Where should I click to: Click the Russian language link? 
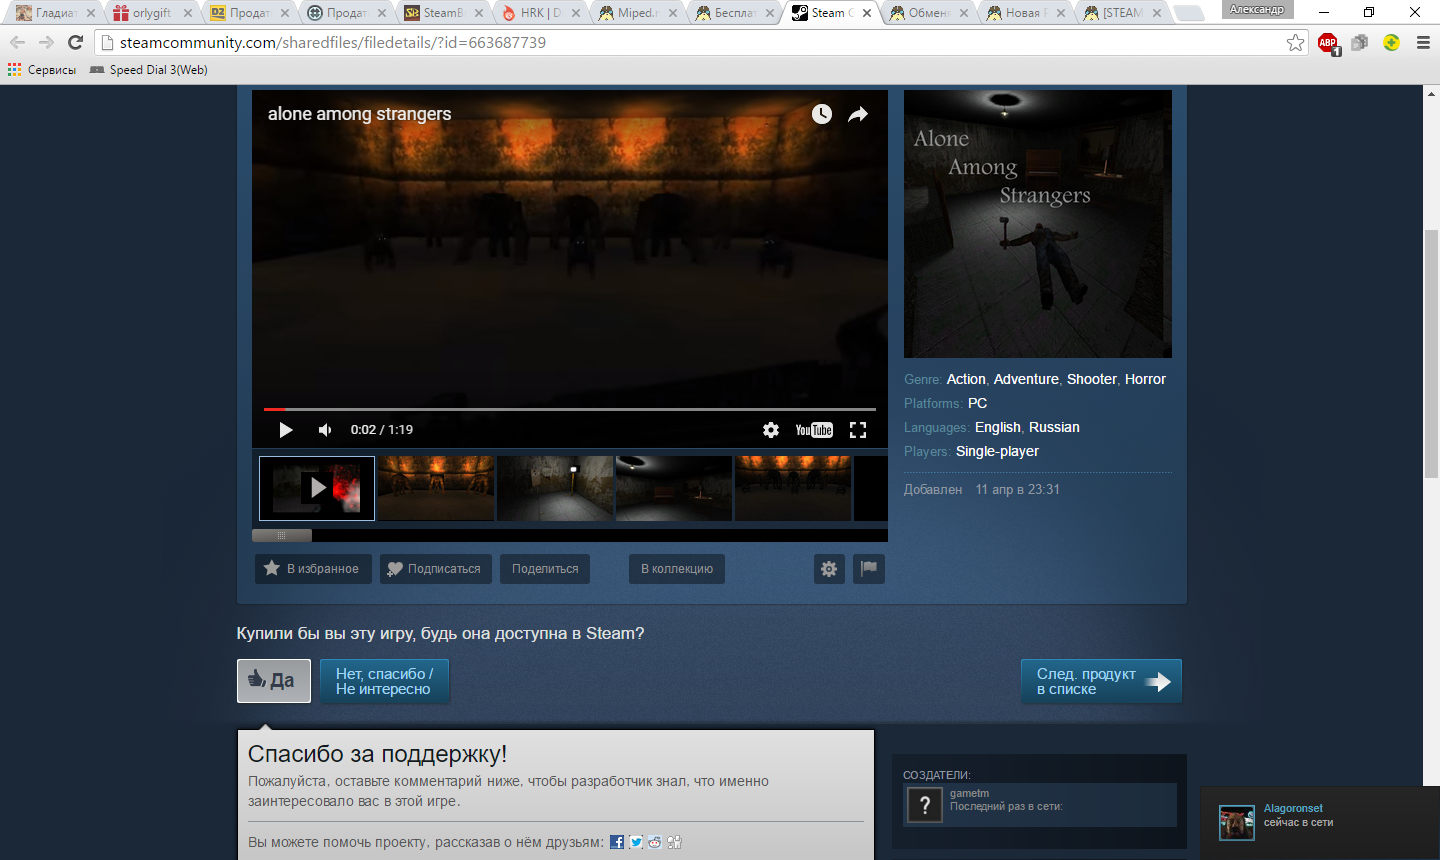coord(1054,427)
